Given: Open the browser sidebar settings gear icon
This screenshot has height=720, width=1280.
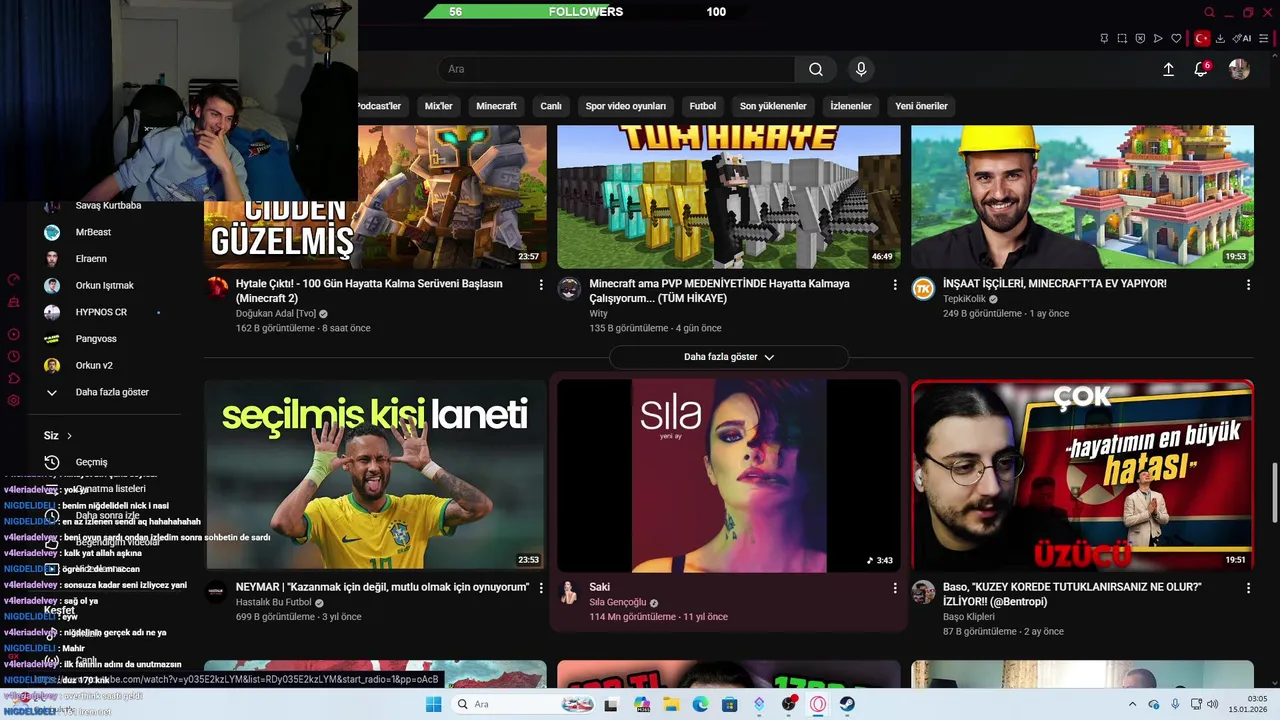Looking at the screenshot, I should click(14, 400).
